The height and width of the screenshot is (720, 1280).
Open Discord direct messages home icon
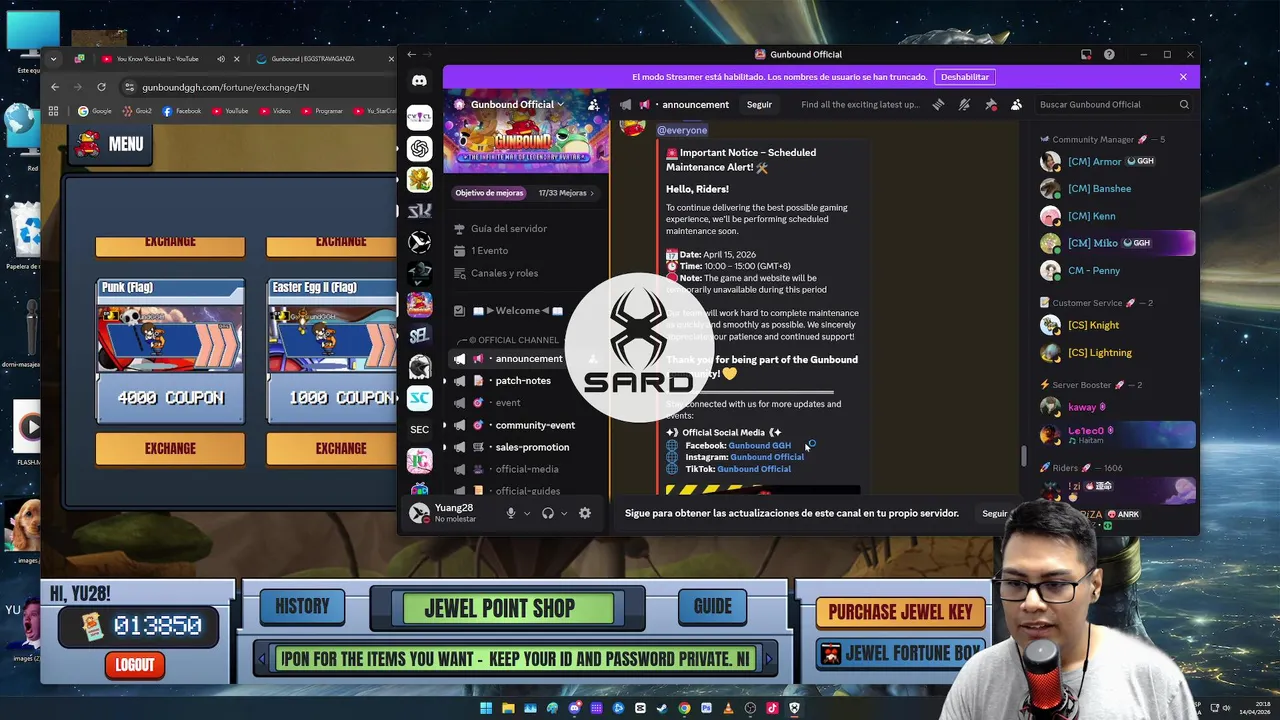pyautogui.click(x=419, y=81)
